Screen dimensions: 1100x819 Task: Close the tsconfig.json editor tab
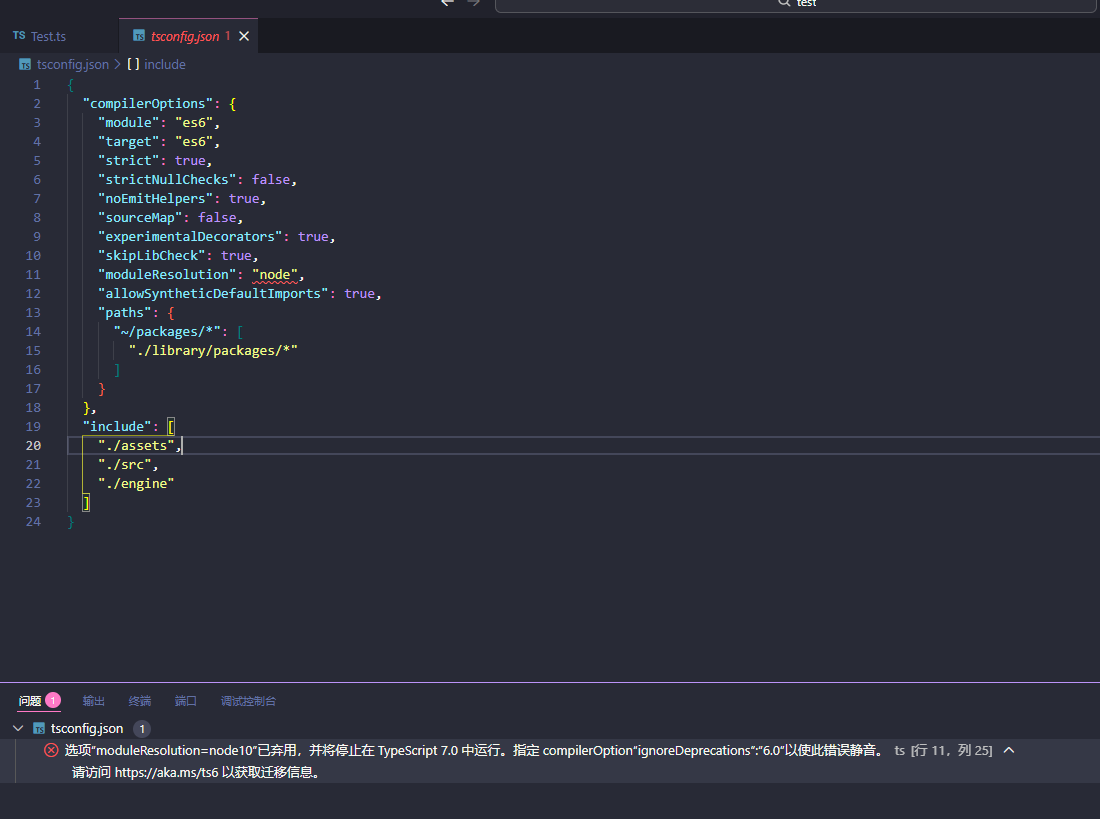244,36
